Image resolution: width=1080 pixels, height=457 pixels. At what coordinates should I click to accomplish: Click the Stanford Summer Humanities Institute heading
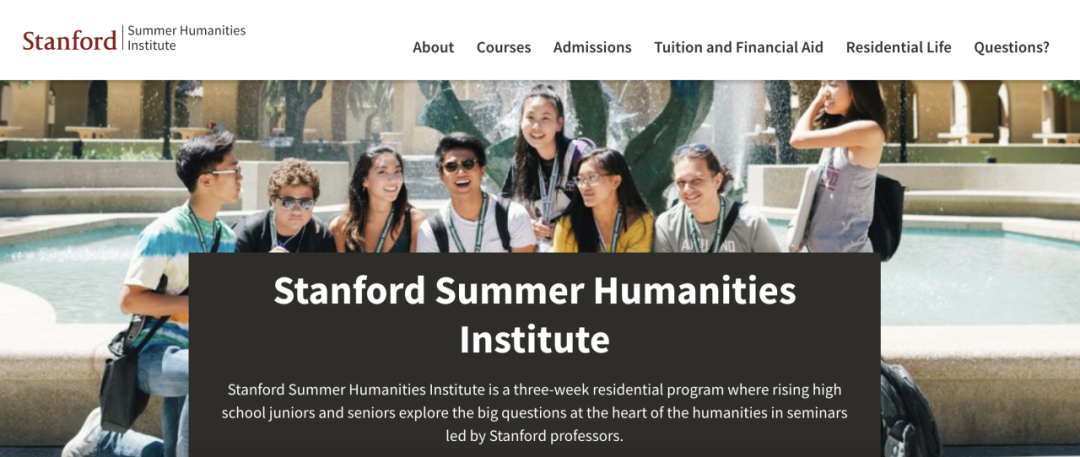tap(534, 315)
